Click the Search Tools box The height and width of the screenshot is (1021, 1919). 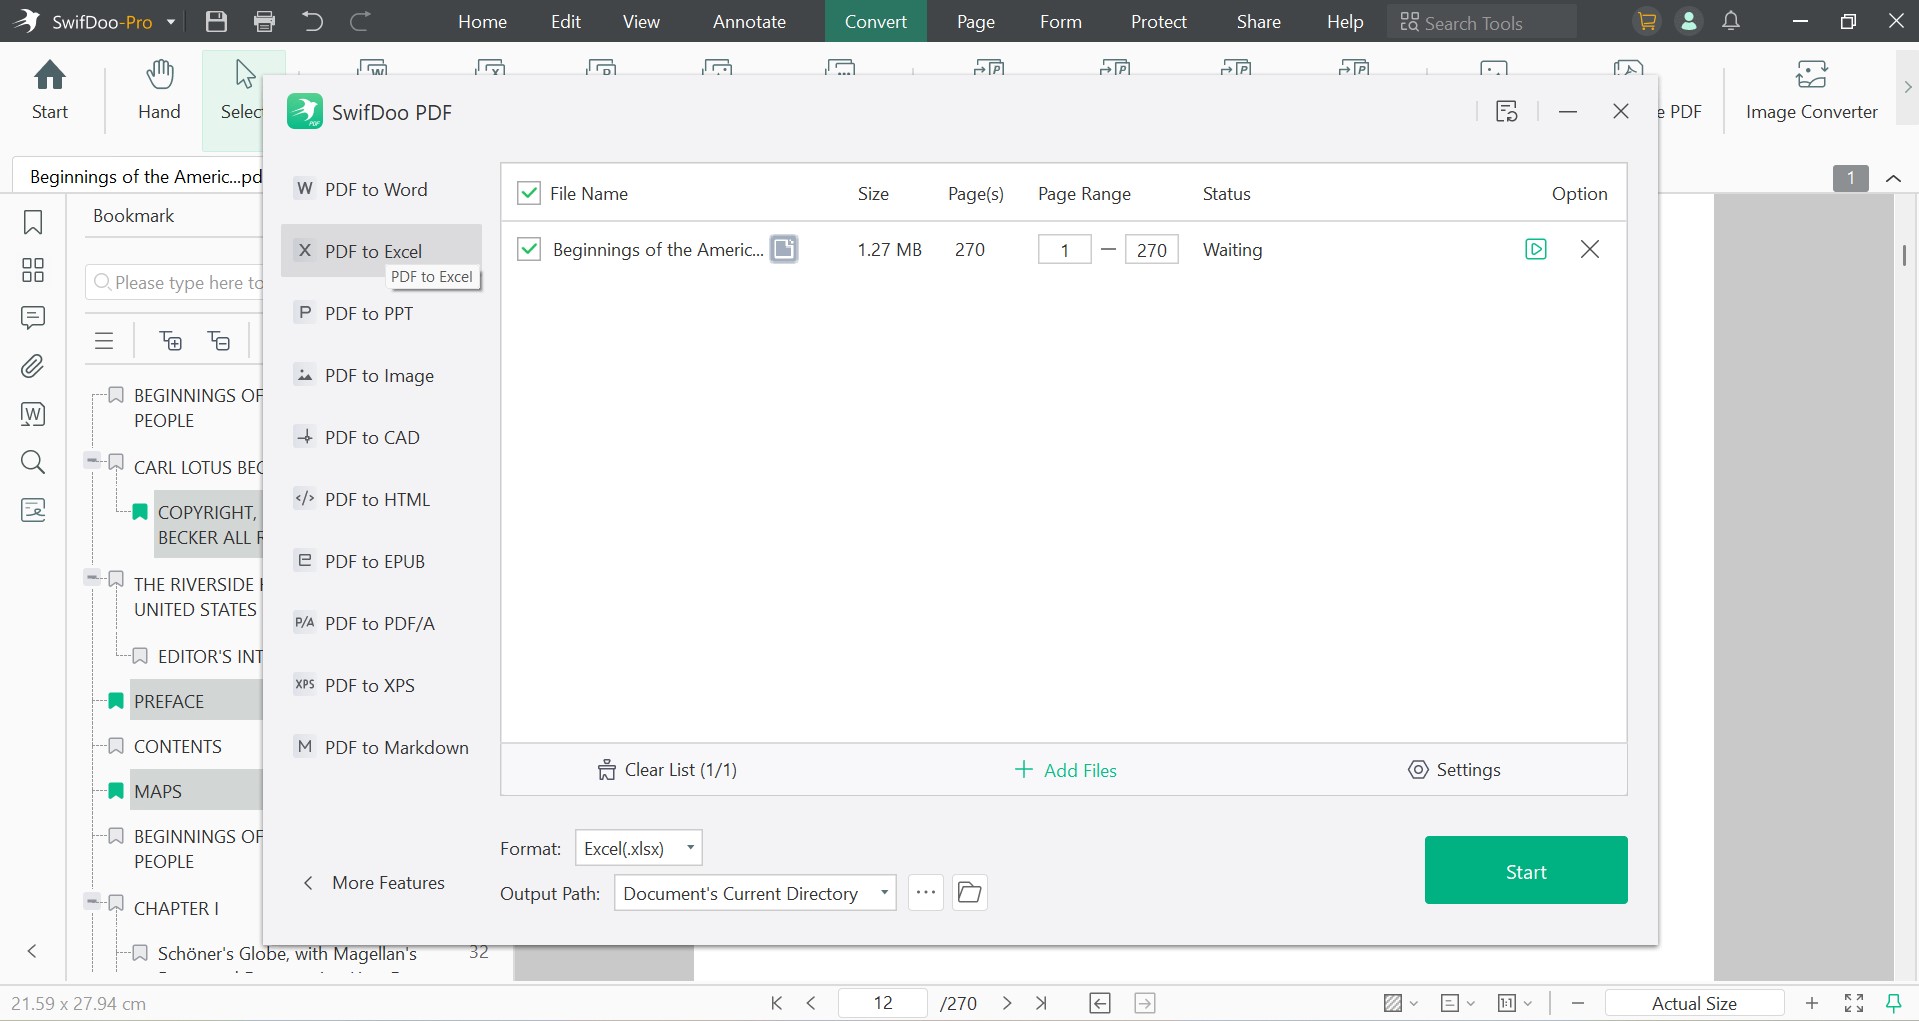click(x=1481, y=22)
